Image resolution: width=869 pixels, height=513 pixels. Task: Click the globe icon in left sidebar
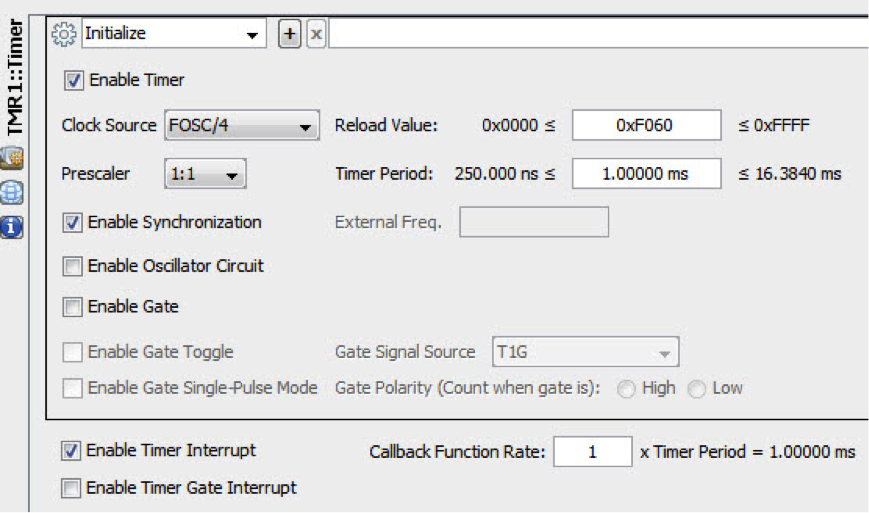tap(14, 192)
